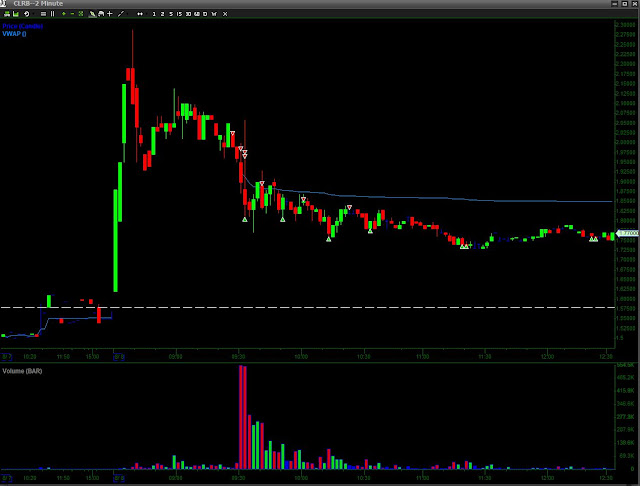
Task: Activate the white crosshair plus tool
Action: click(x=110, y=14)
